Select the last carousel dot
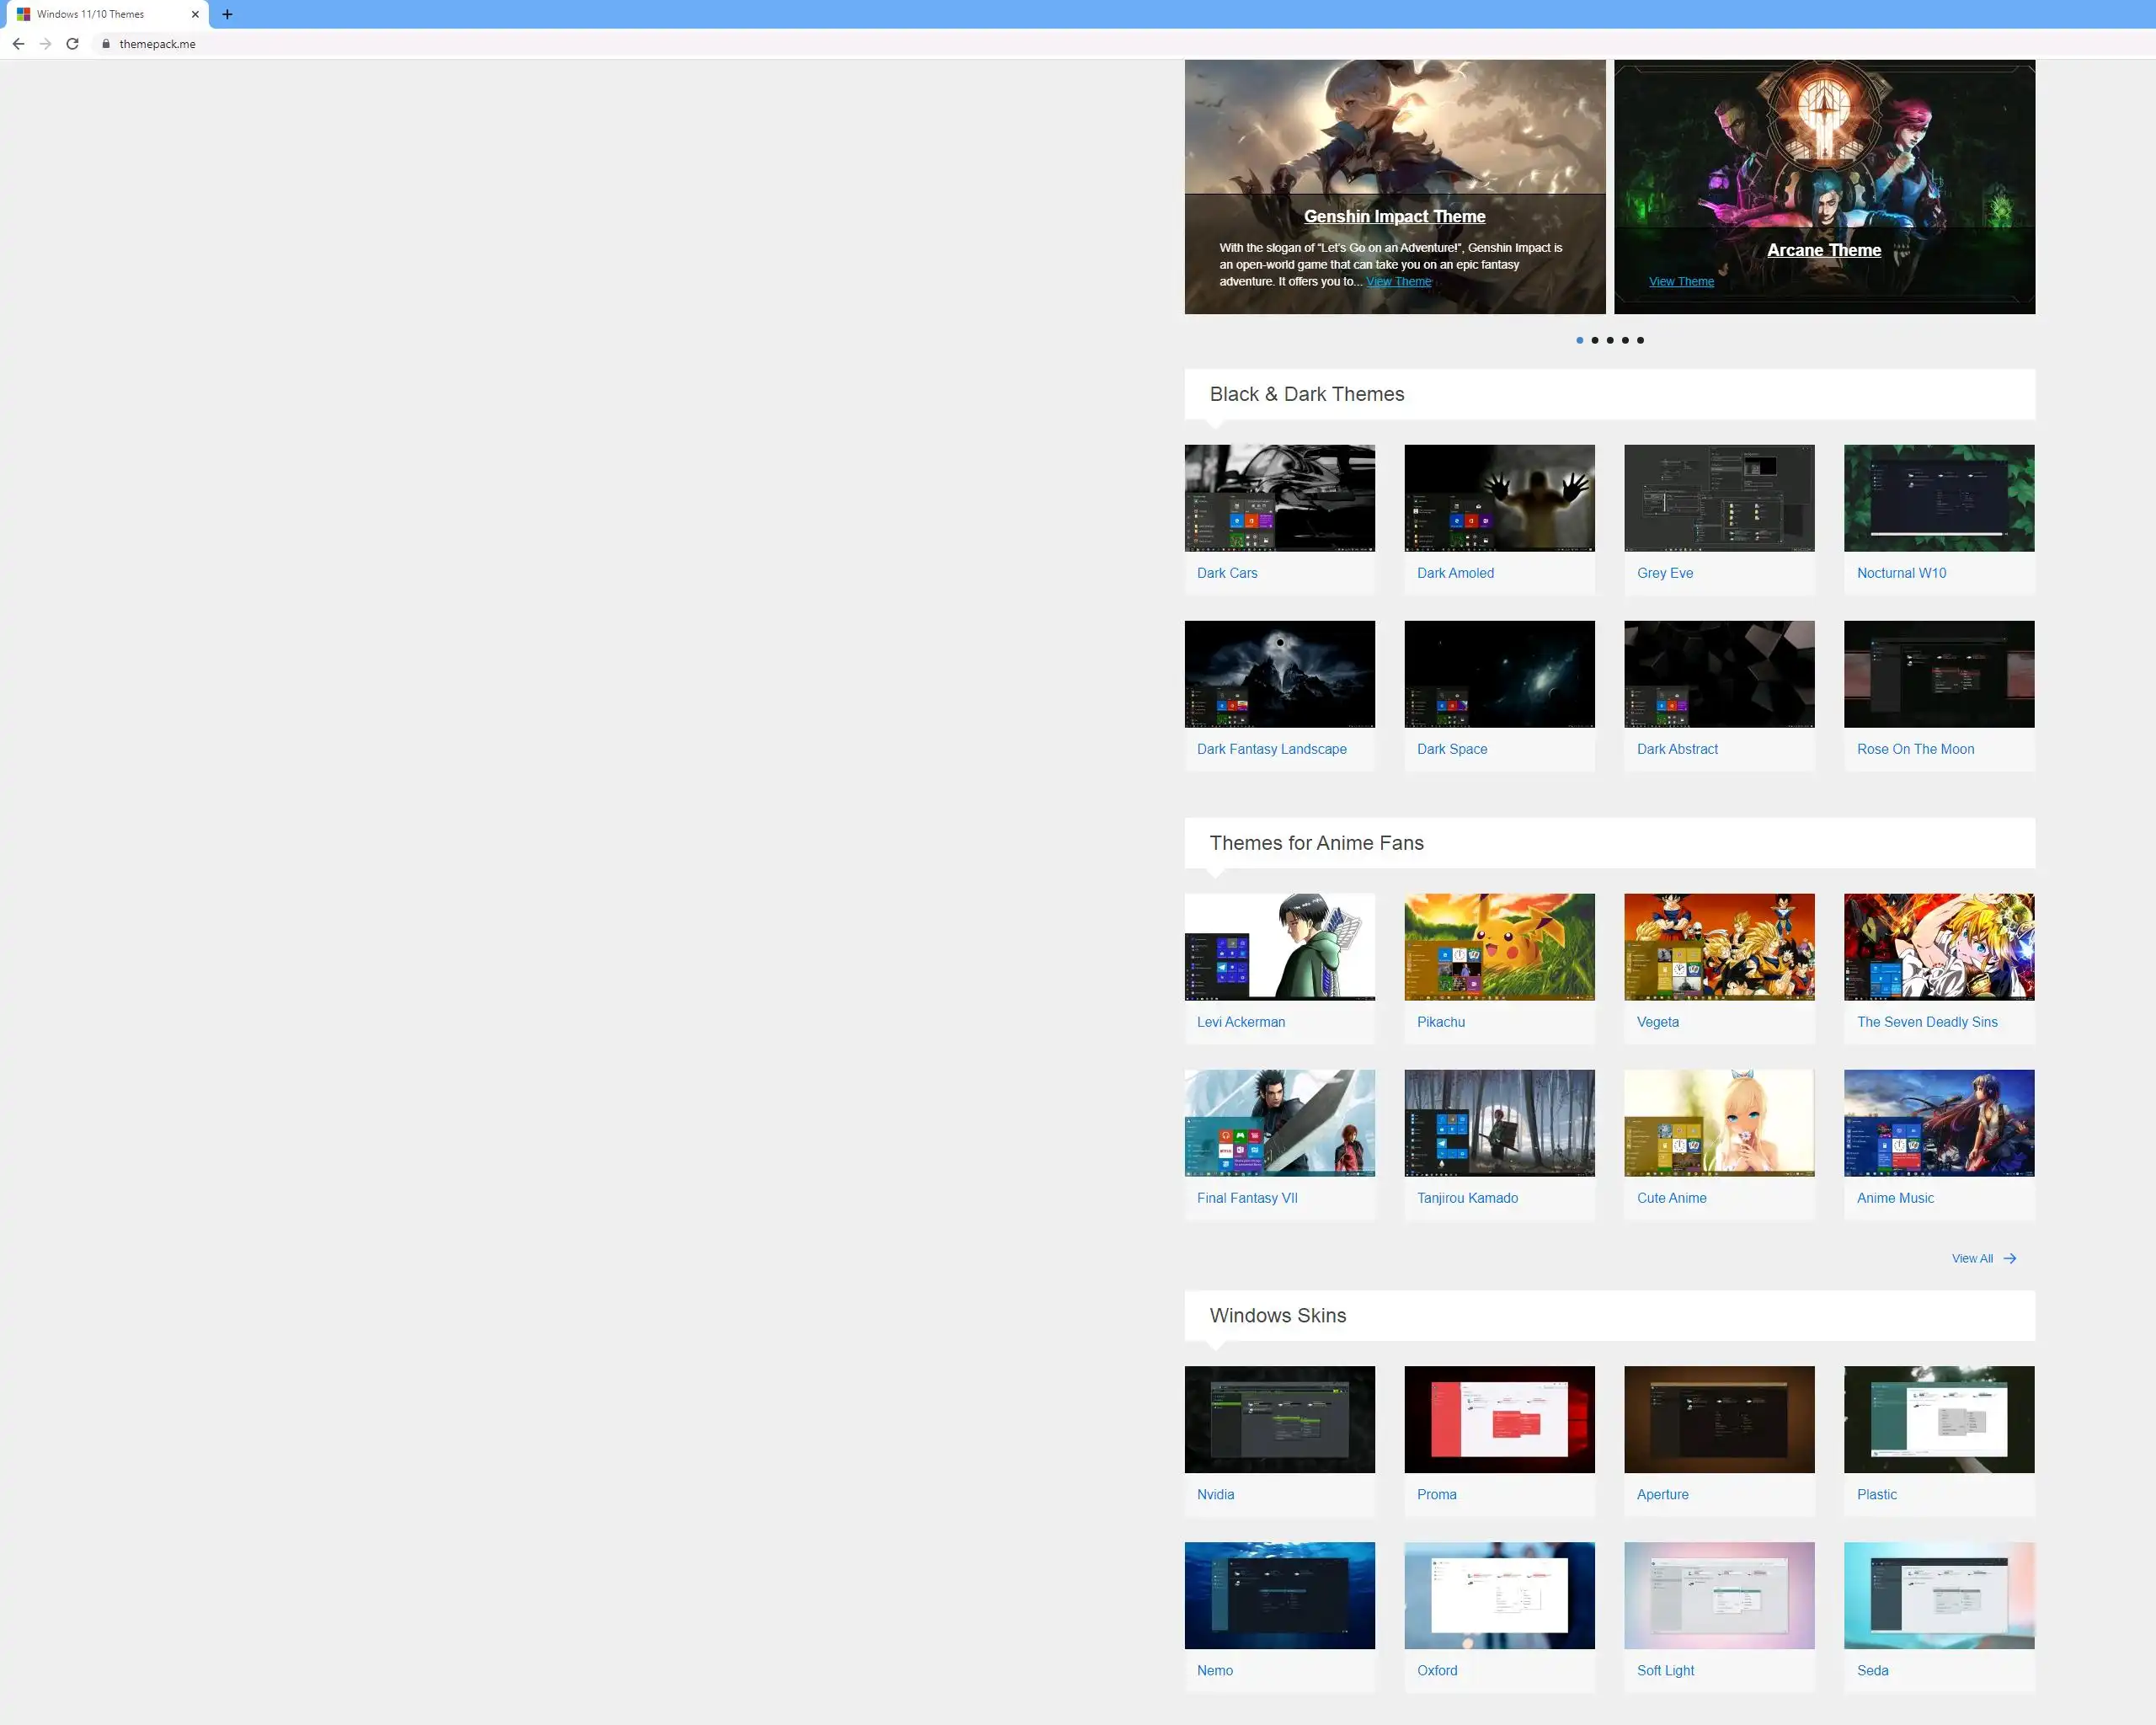 pyautogui.click(x=1640, y=340)
